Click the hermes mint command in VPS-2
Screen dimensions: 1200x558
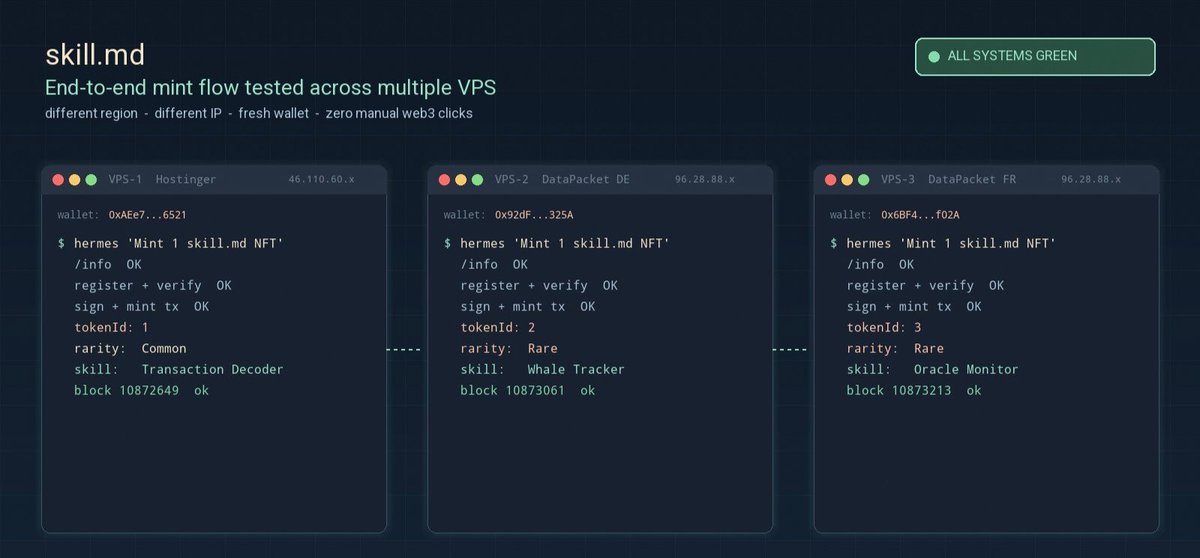point(557,243)
